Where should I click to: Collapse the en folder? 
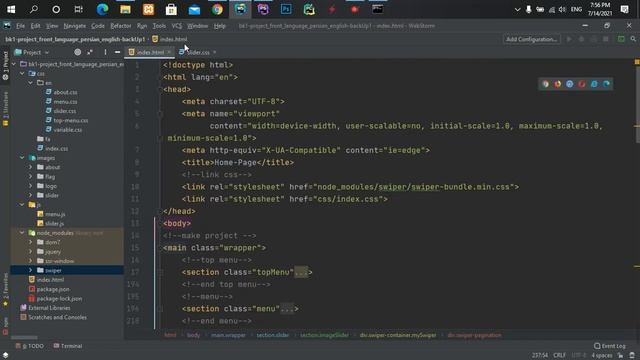[31, 83]
